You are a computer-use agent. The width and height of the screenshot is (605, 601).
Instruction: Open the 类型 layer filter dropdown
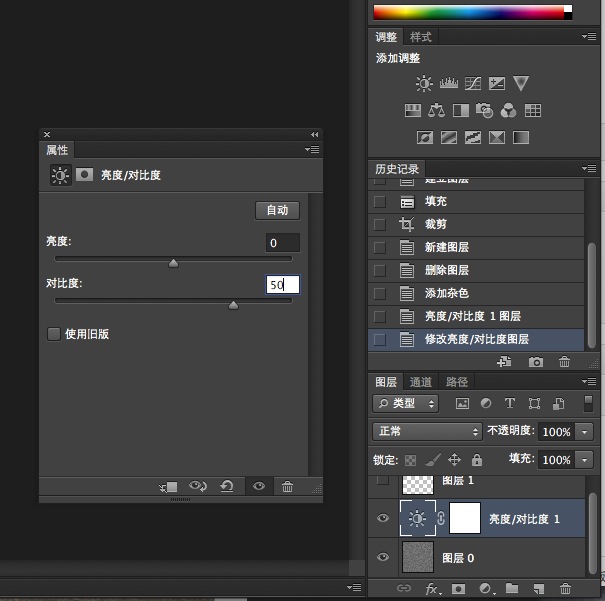coord(405,404)
